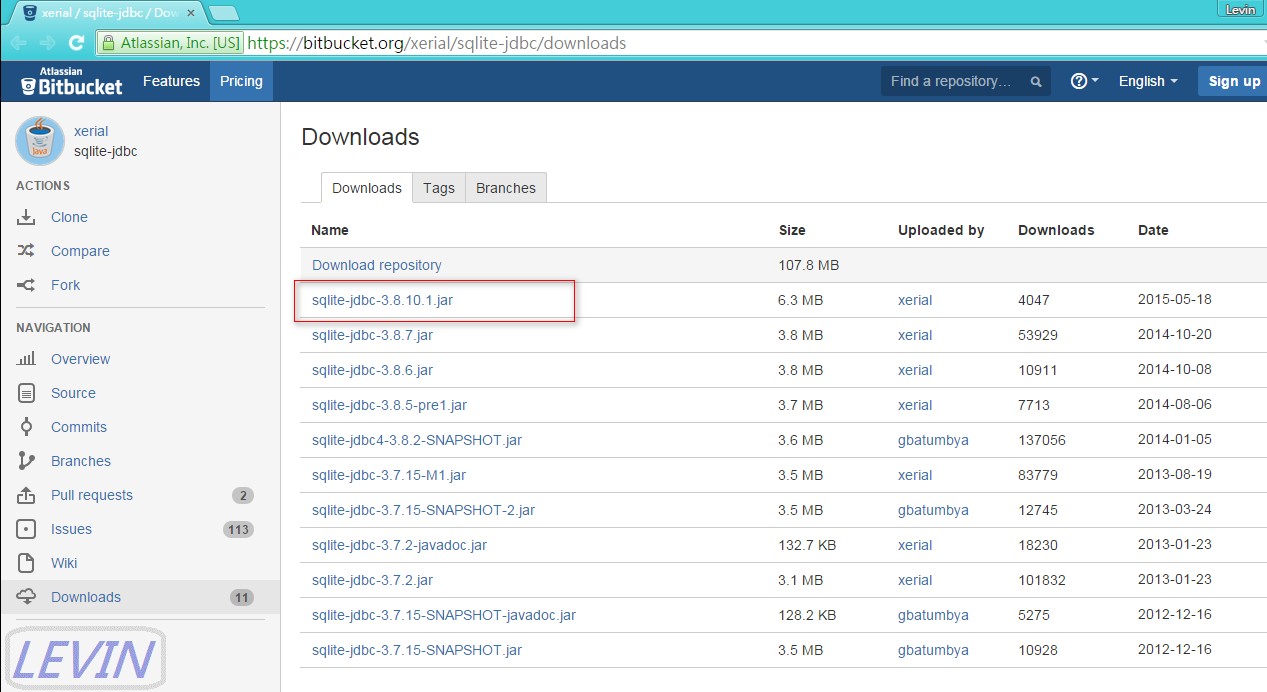This screenshot has width=1267, height=692.
Task: Click the xerial Java avatar
Action: [39, 140]
